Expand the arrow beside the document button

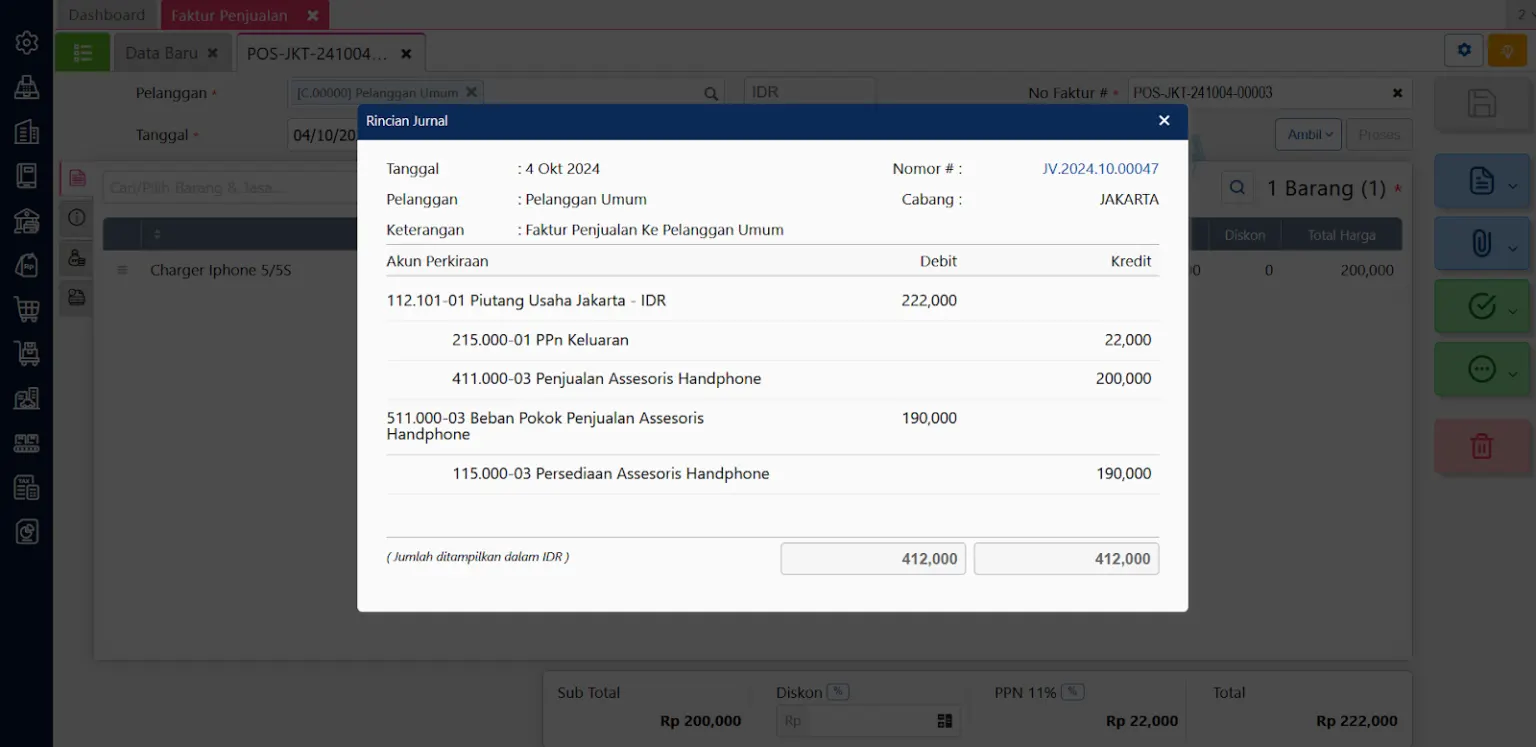tap(1512, 185)
